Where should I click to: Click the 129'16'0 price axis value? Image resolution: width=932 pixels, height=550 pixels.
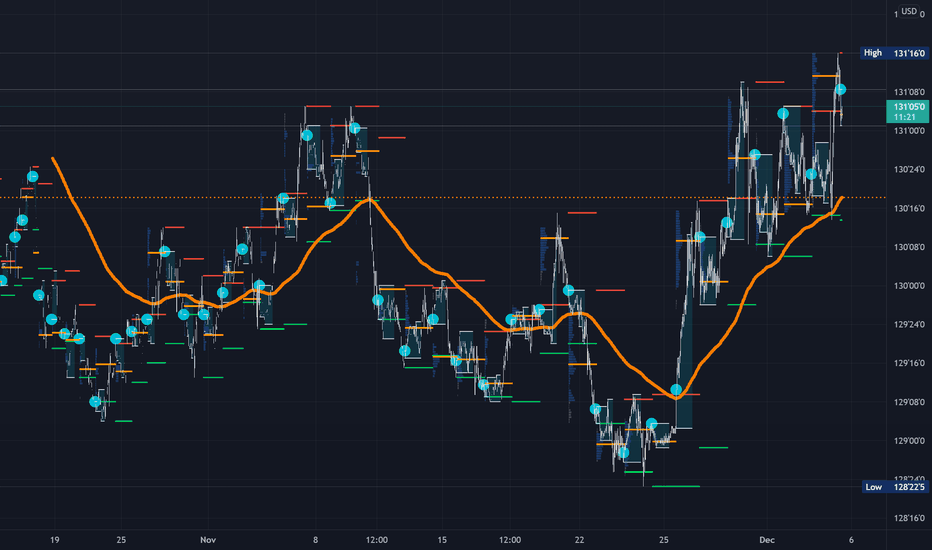[x=909, y=363]
